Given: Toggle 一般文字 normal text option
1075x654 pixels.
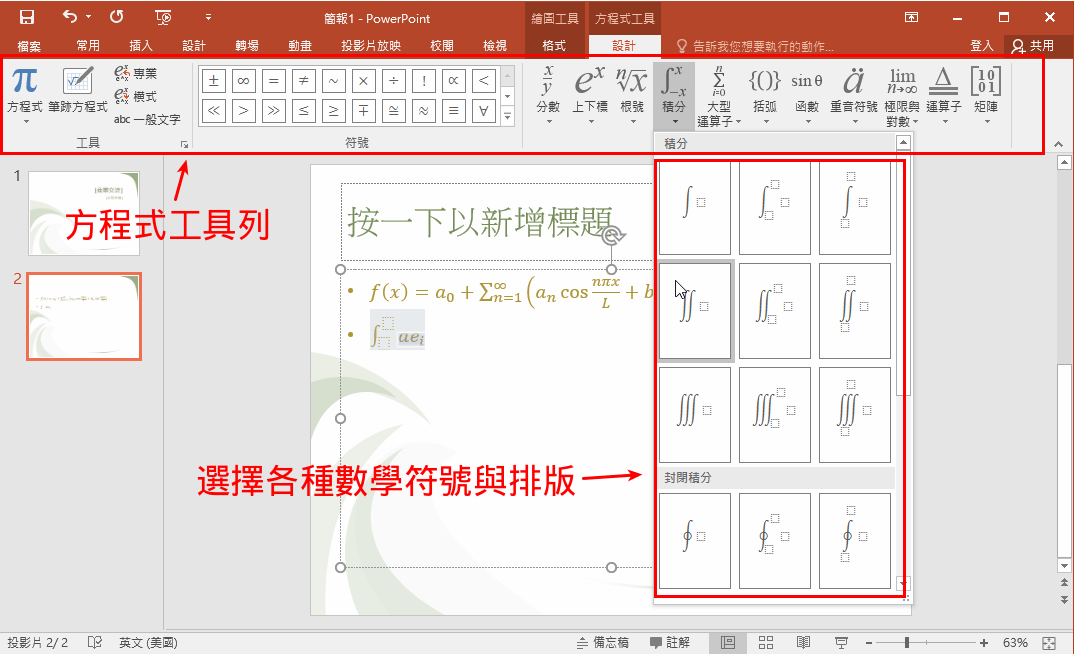Looking at the screenshot, I should (146, 119).
